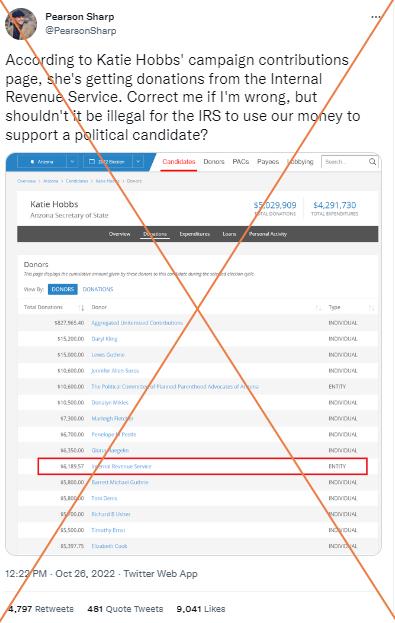Select the Candidates nav tab
395x623 pixels.
pos(179,162)
